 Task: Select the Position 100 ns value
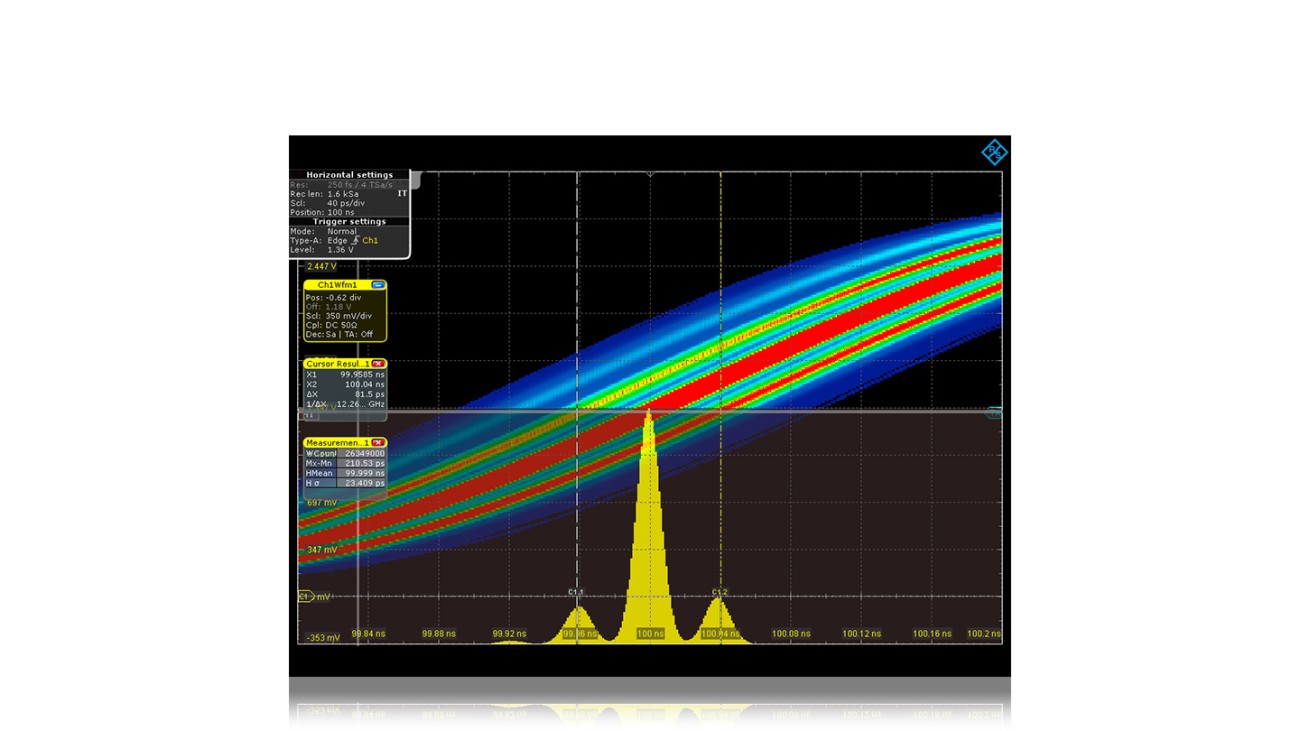(341, 212)
